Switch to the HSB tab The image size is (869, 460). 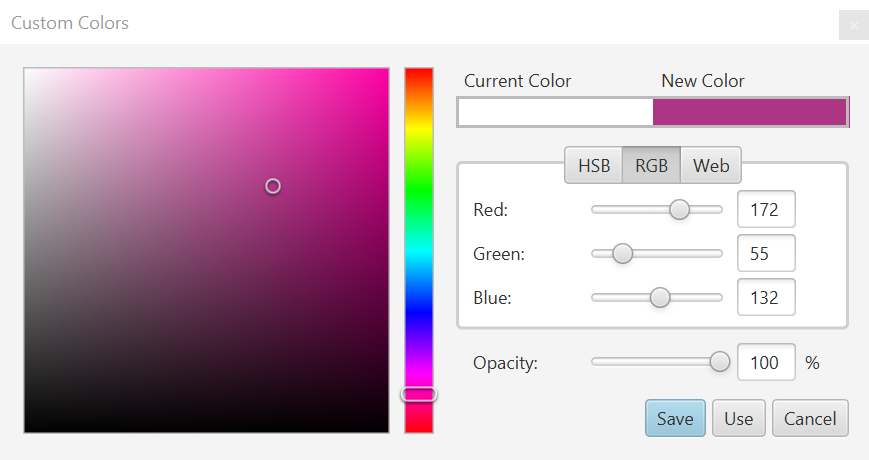coord(594,165)
